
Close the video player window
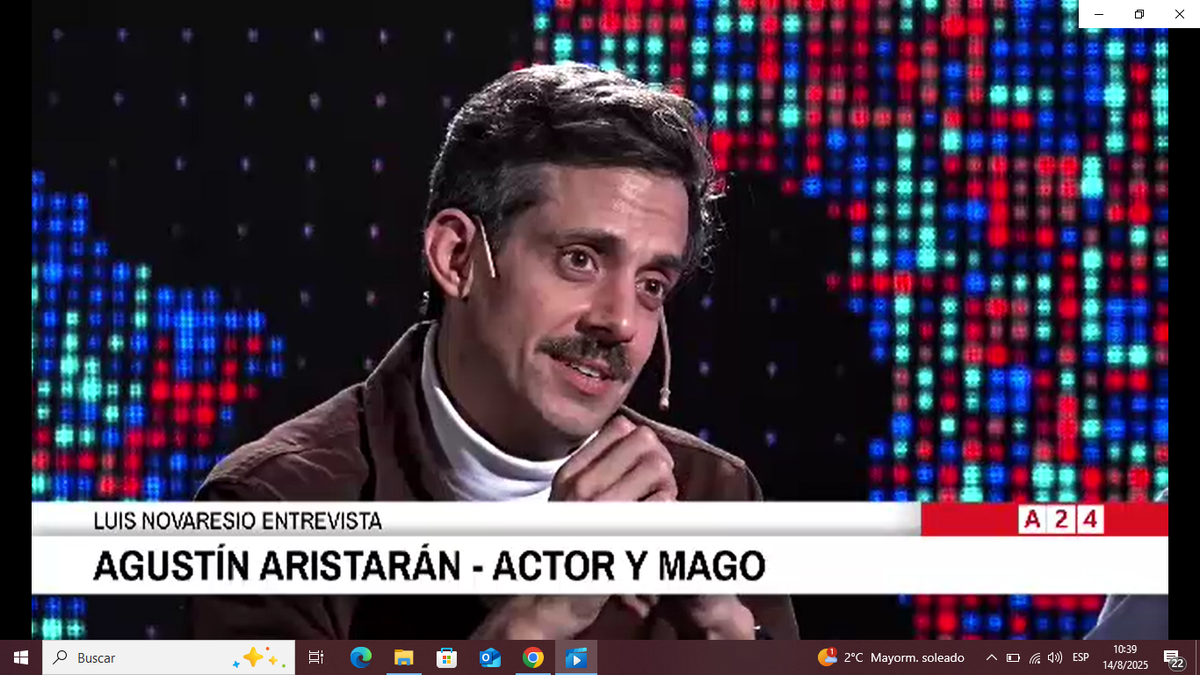[1179, 14]
